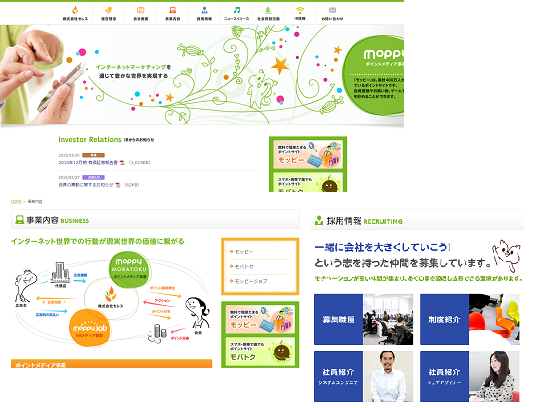Open the 2014年12月期 有価証券報告書 link

click(88, 163)
